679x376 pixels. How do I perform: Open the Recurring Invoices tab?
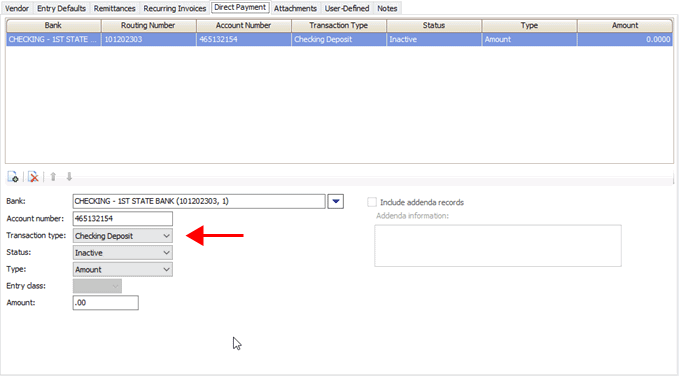[175, 8]
